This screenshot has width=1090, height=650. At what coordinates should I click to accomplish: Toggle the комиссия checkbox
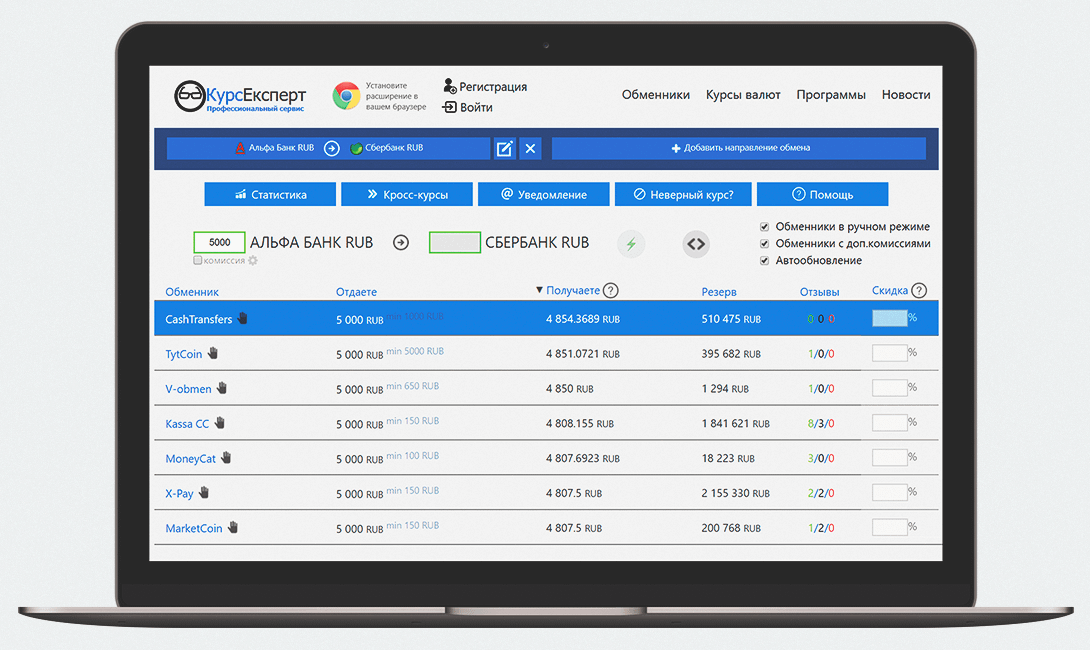pos(197,260)
